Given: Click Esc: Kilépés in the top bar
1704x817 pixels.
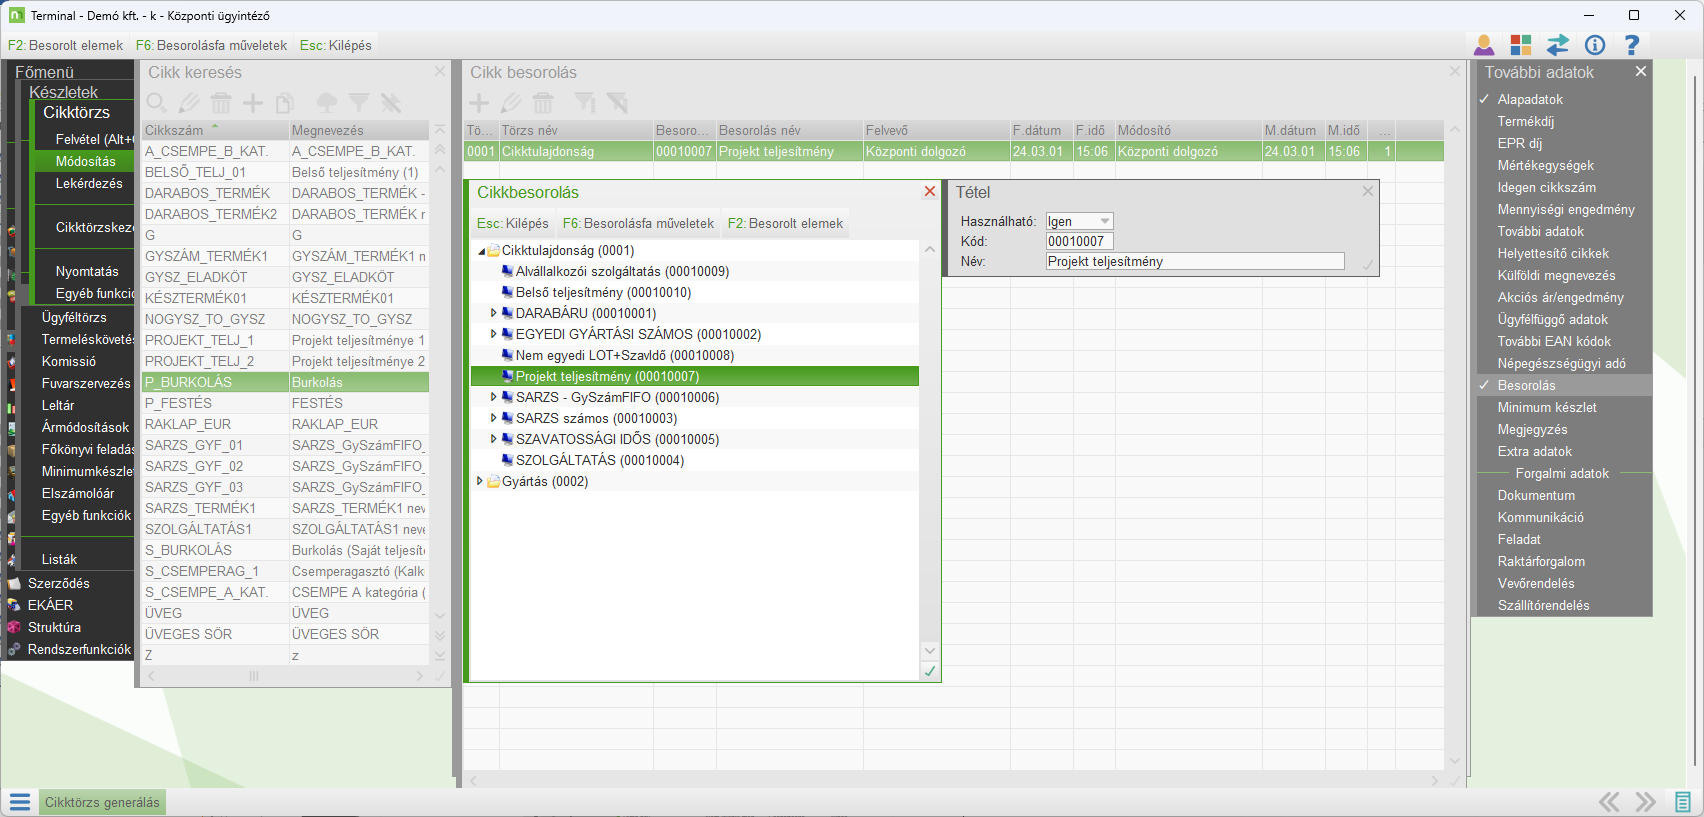Looking at the screenshot, I should point(335,45).
